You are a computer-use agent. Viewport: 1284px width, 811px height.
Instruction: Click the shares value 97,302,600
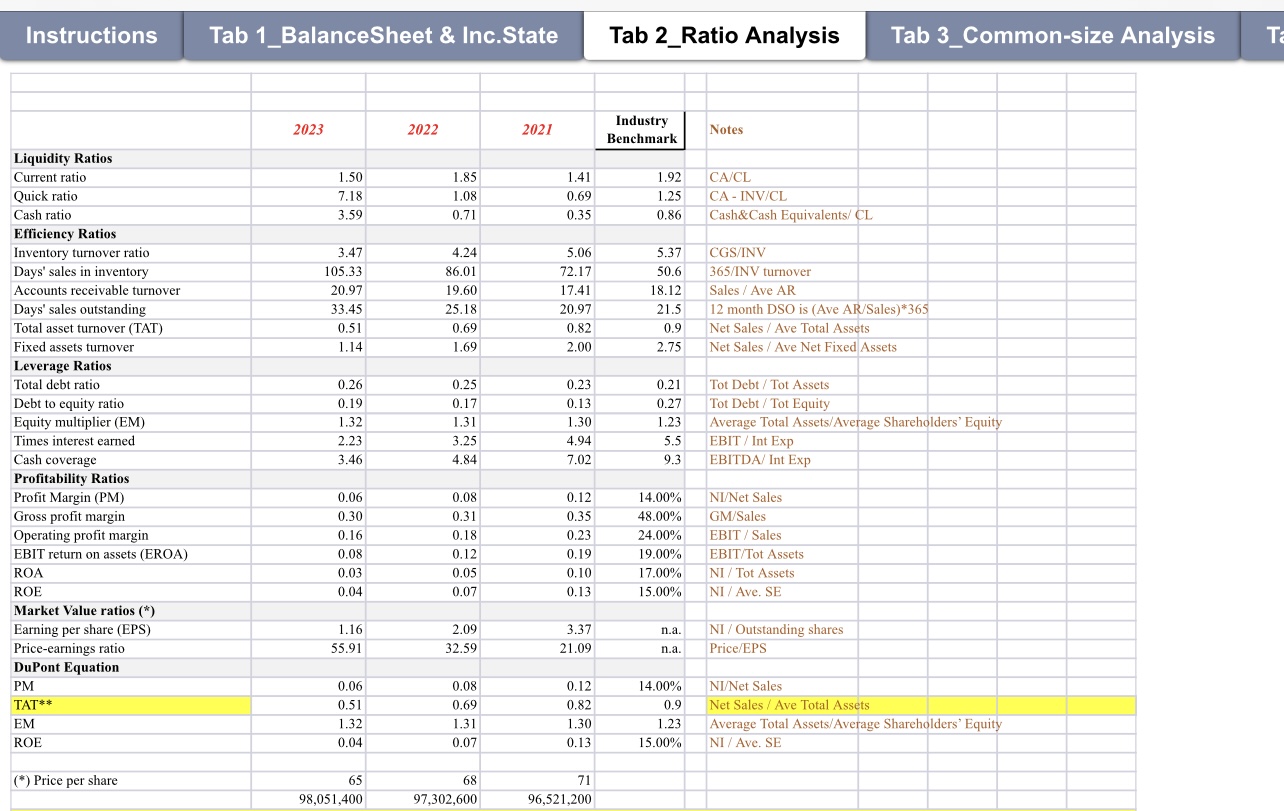tap(423, 800)
